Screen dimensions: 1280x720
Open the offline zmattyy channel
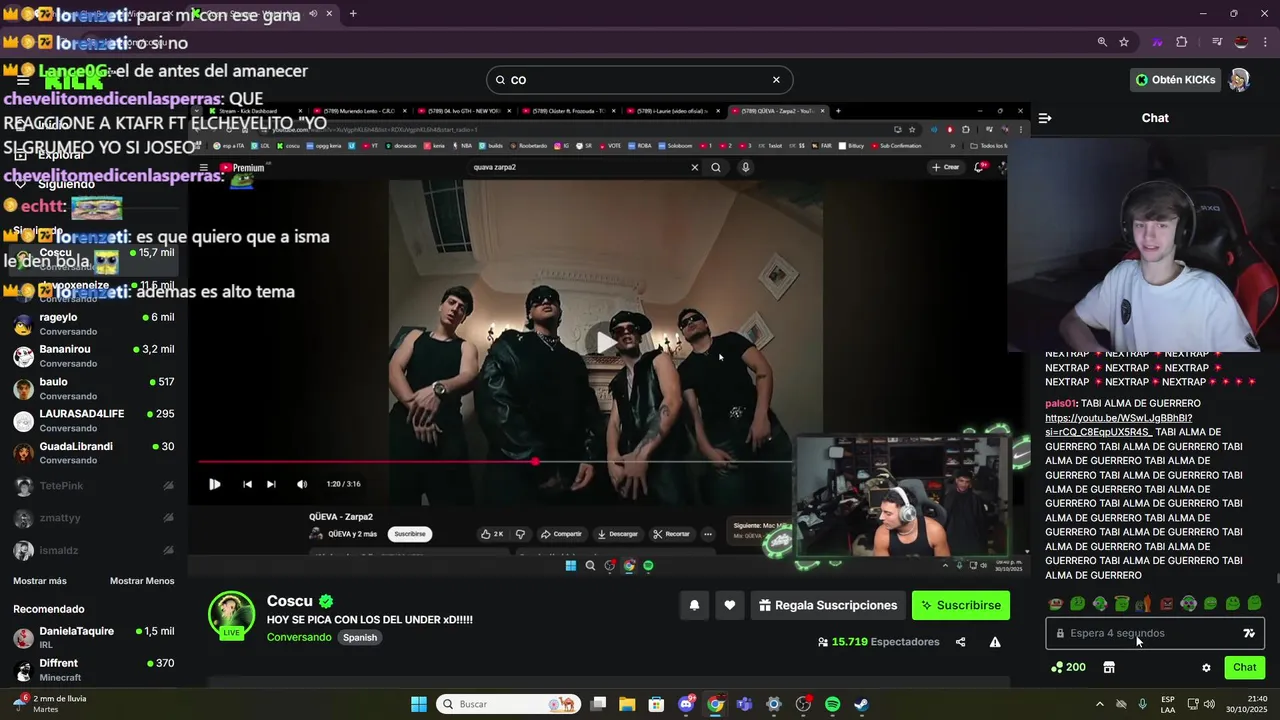coord(96,518)
